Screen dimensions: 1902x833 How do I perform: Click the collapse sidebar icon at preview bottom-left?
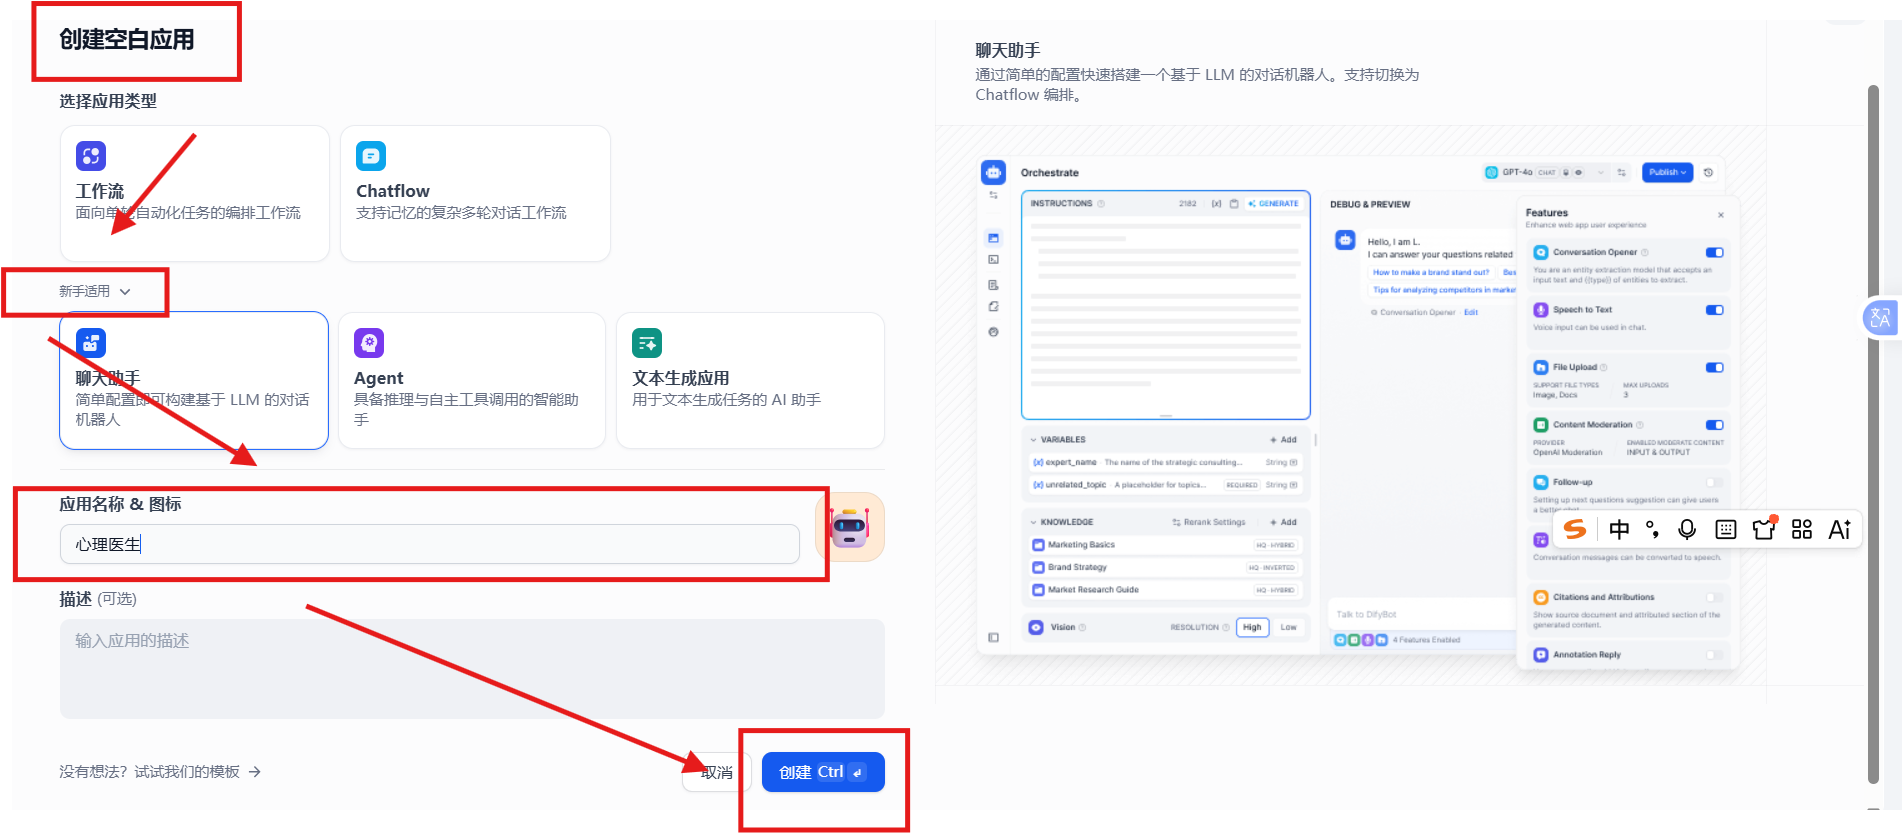993,637
